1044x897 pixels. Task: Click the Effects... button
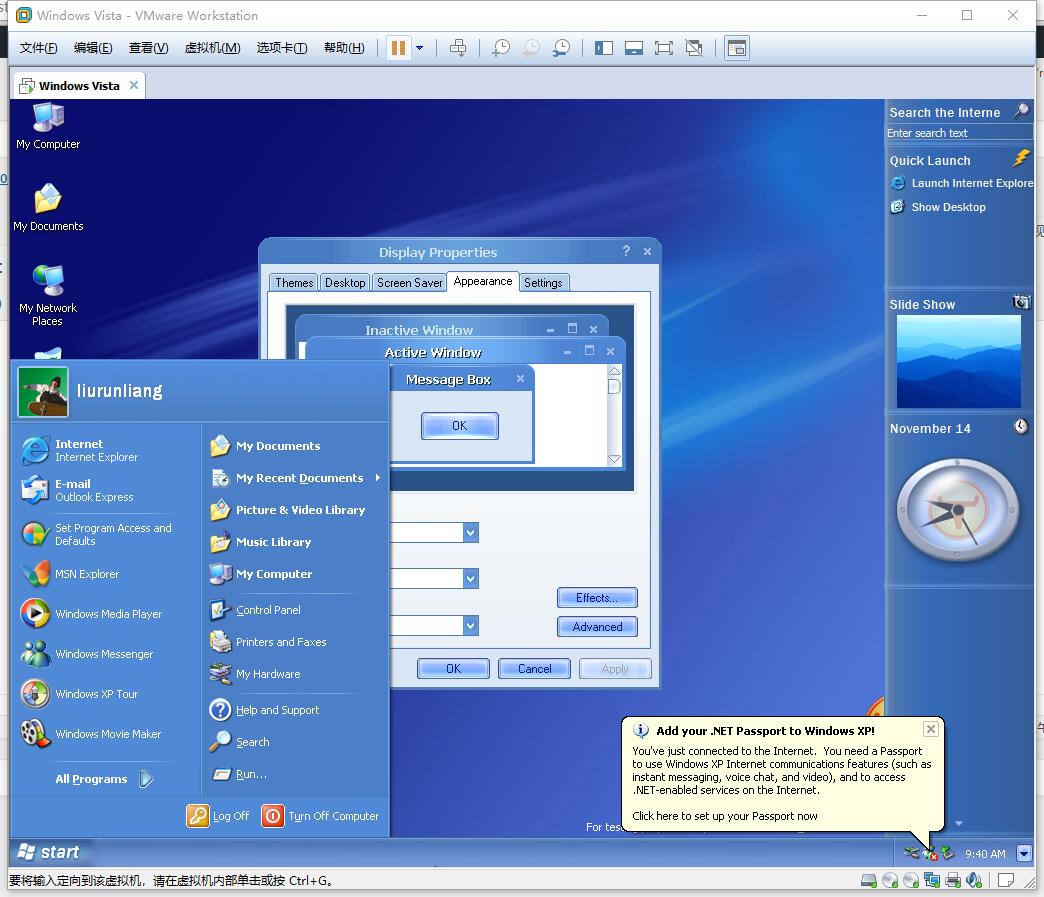click(597, 598)
